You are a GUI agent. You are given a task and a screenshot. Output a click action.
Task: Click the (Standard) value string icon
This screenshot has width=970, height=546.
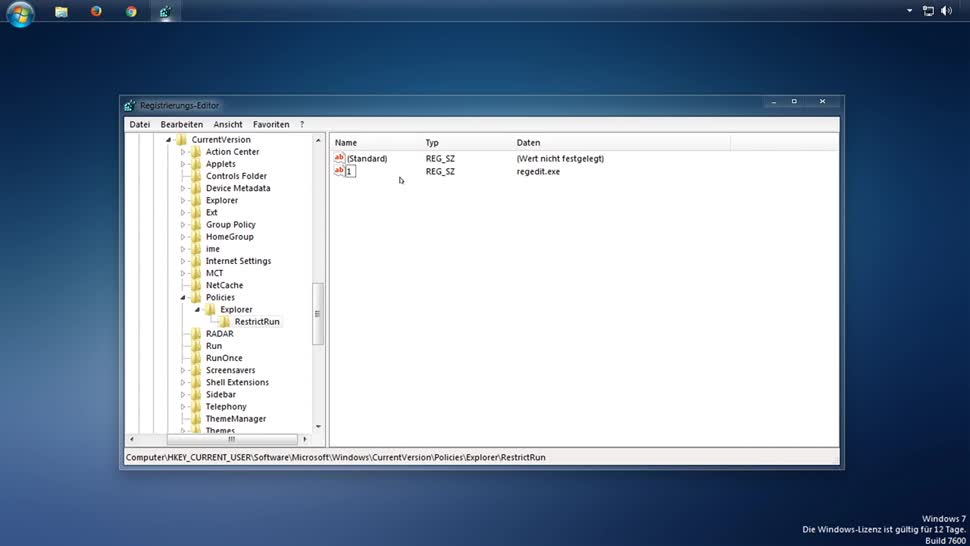[339, 158]
